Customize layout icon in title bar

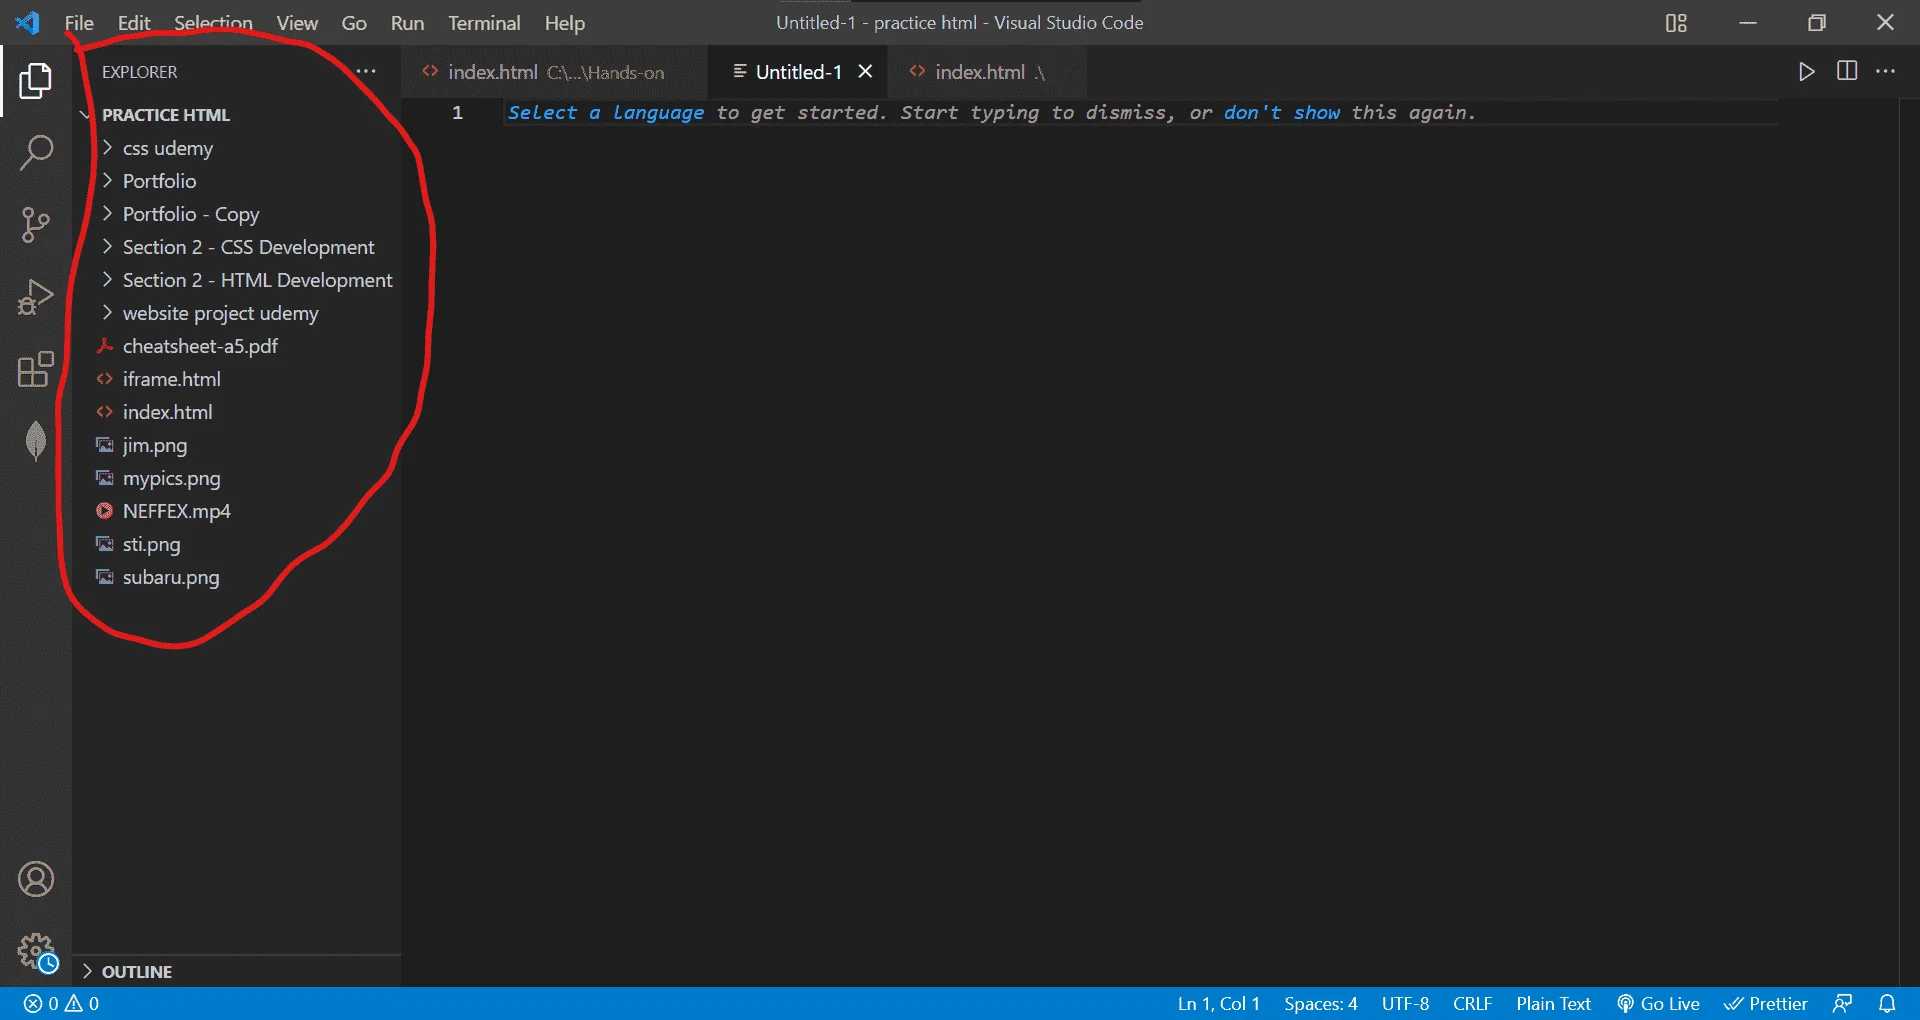point(1676,23)
